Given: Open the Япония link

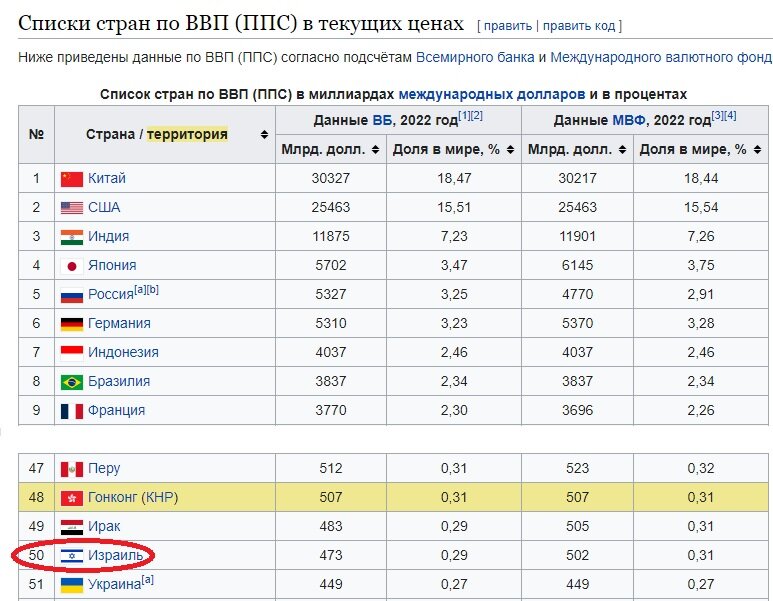Looking at the screenshot, I should [x=112, y=265].
